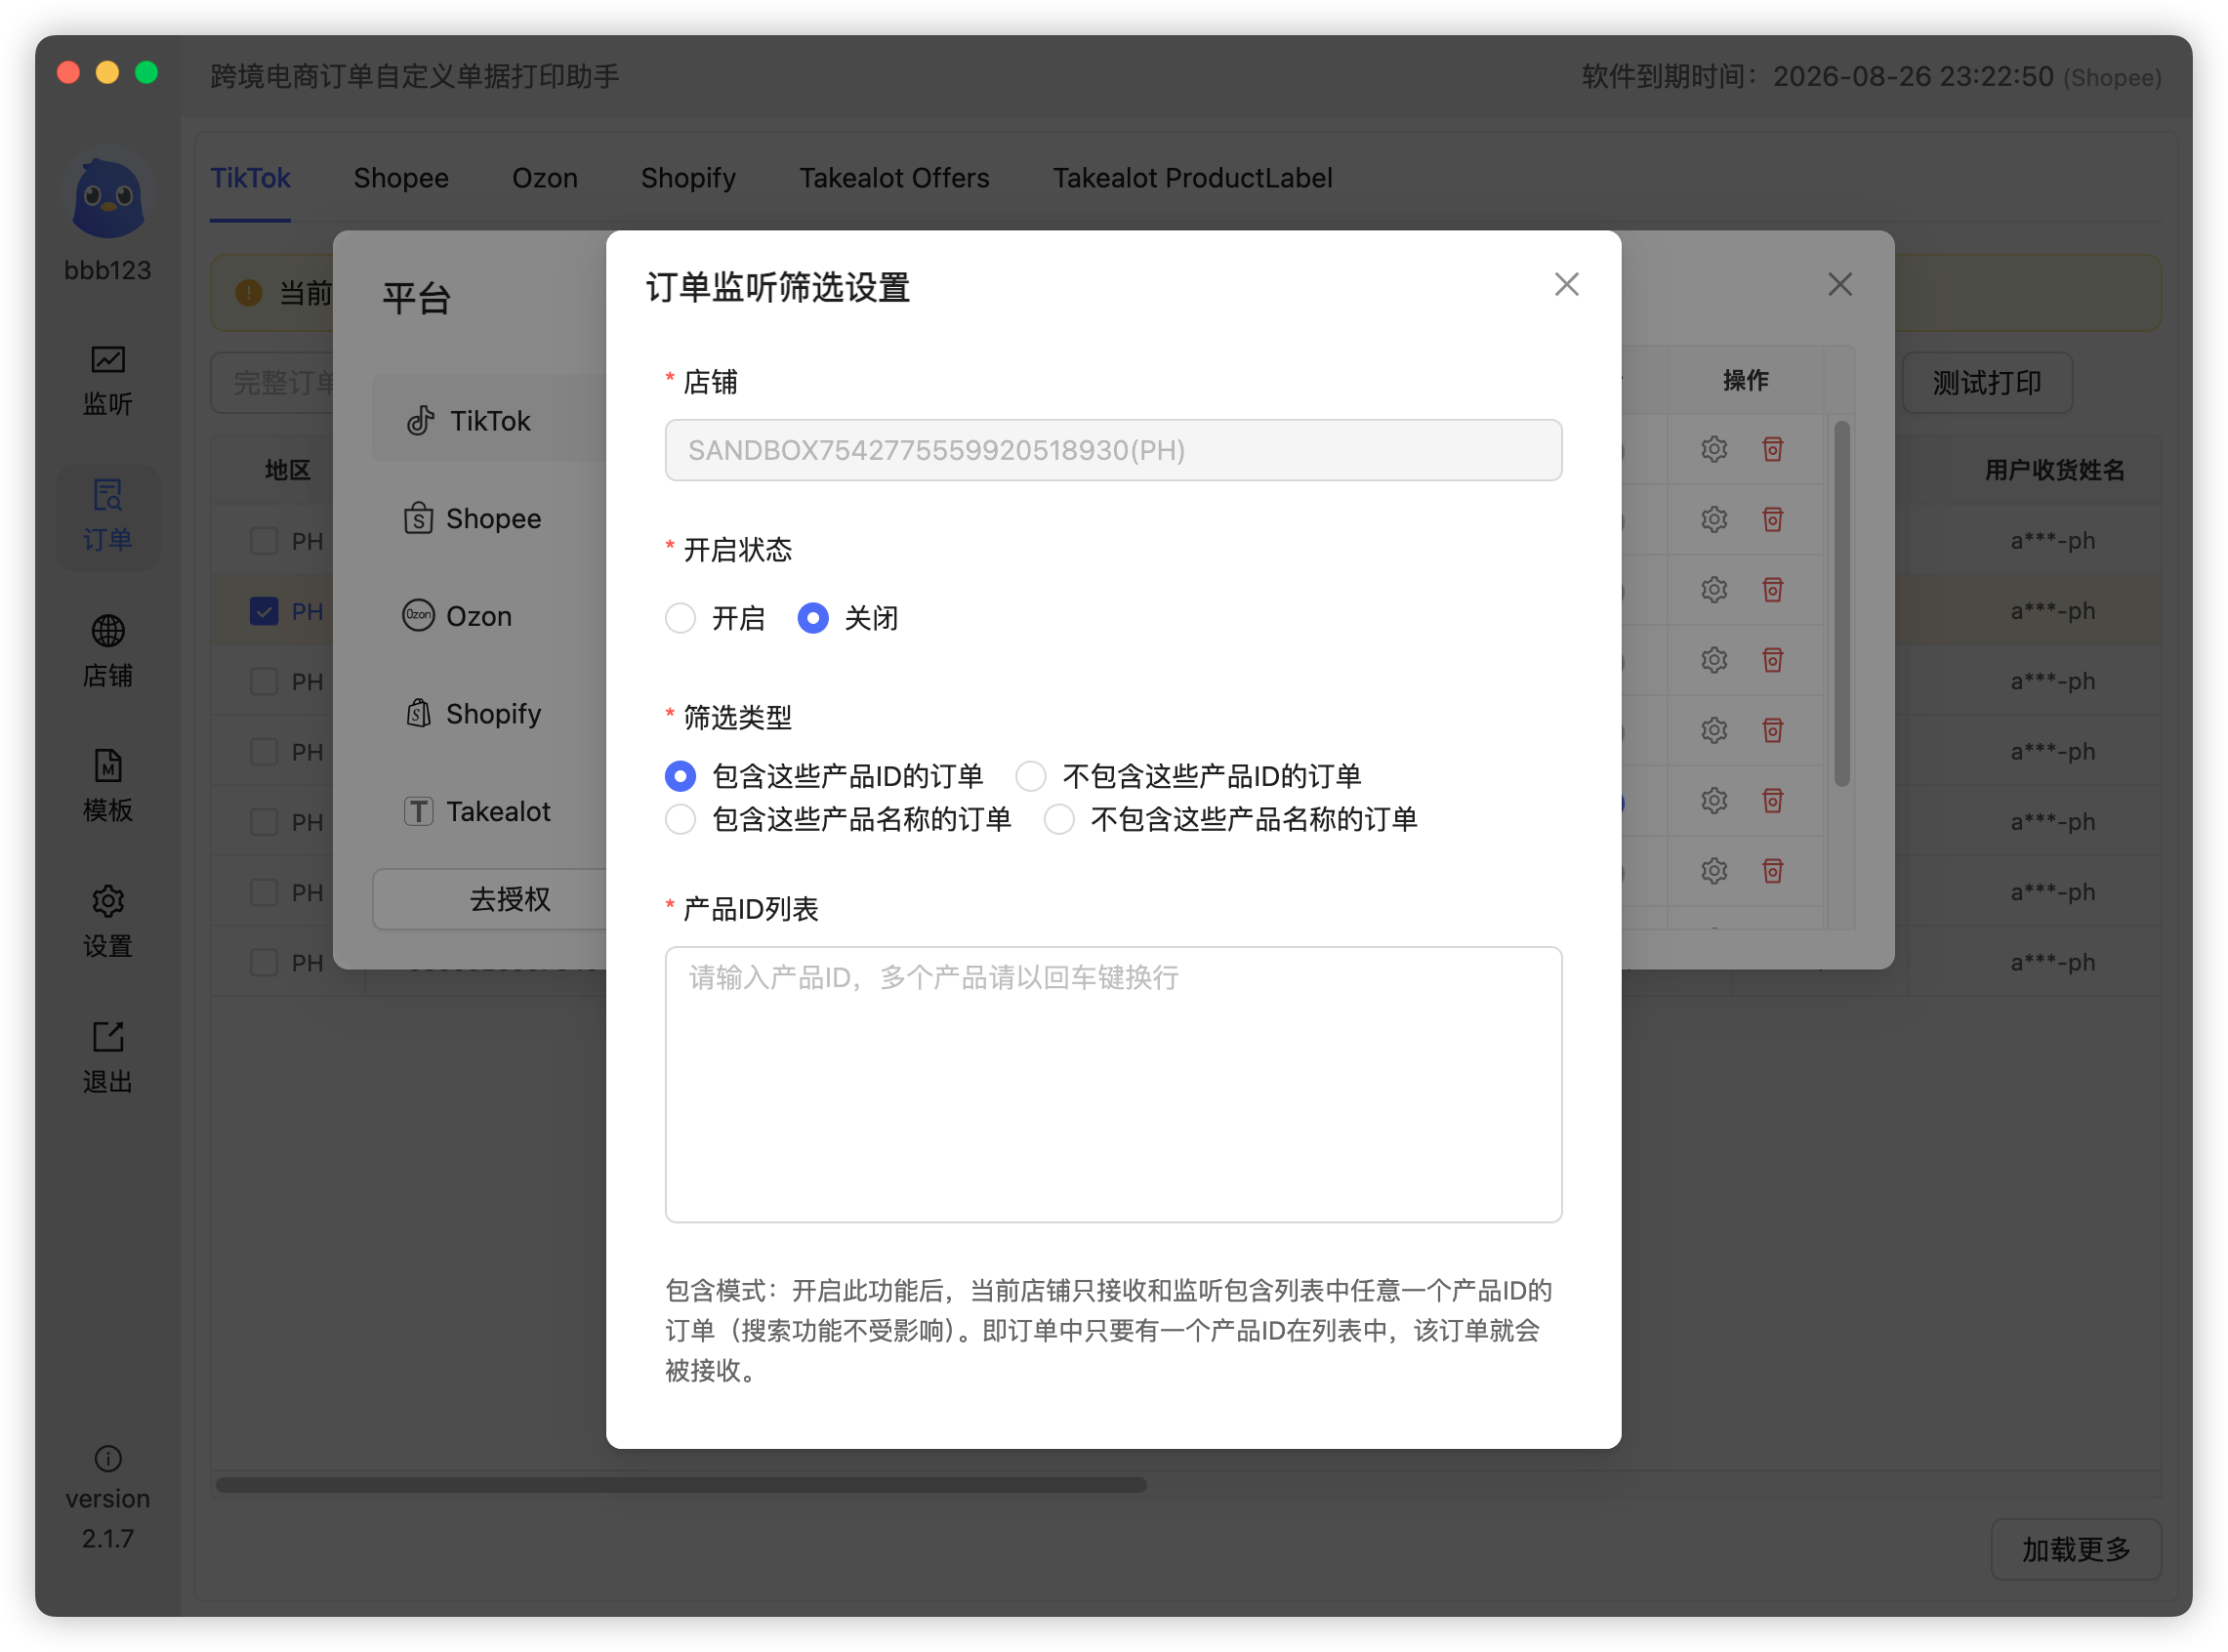This screenshot has height=1652, width=2228.
Task: Select Takealot in the 平台 list
Action: 476,811
